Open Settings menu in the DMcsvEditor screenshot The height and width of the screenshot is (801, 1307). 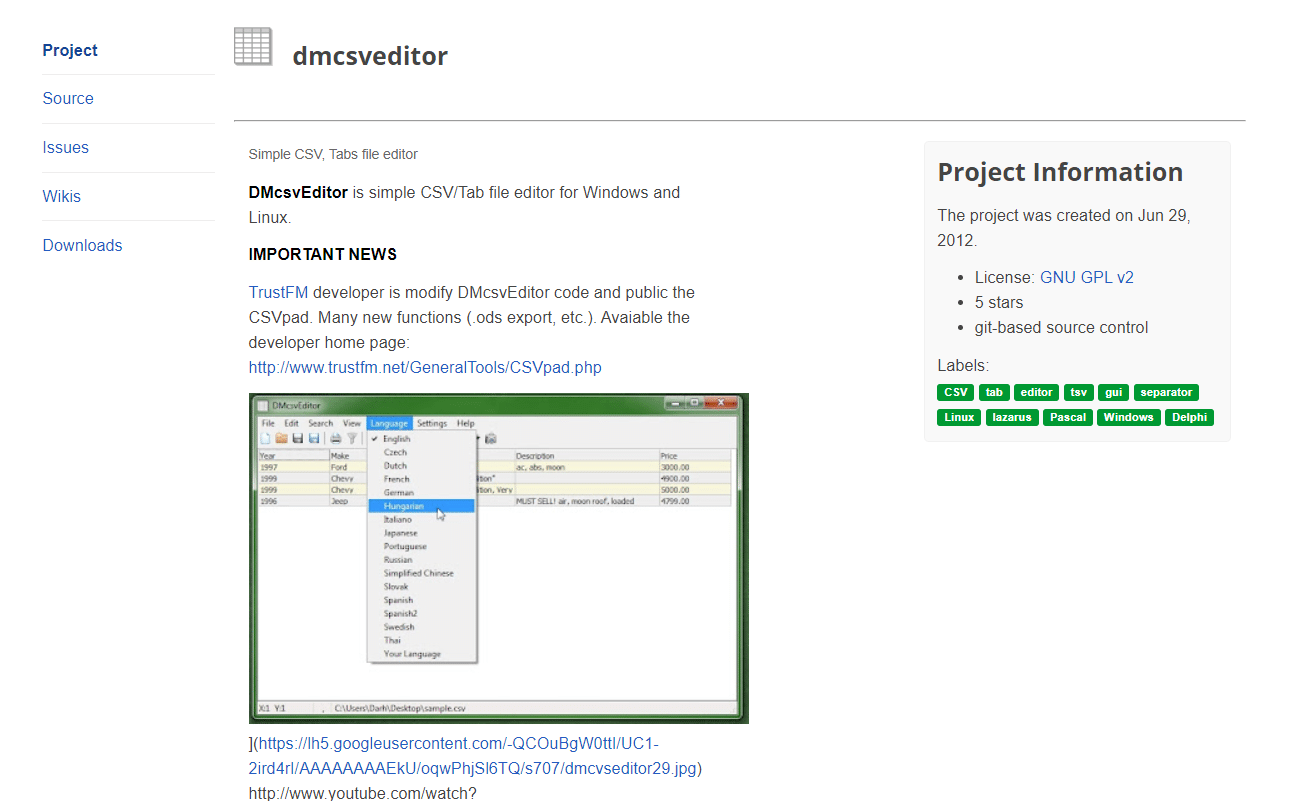(x=432, y=423)
